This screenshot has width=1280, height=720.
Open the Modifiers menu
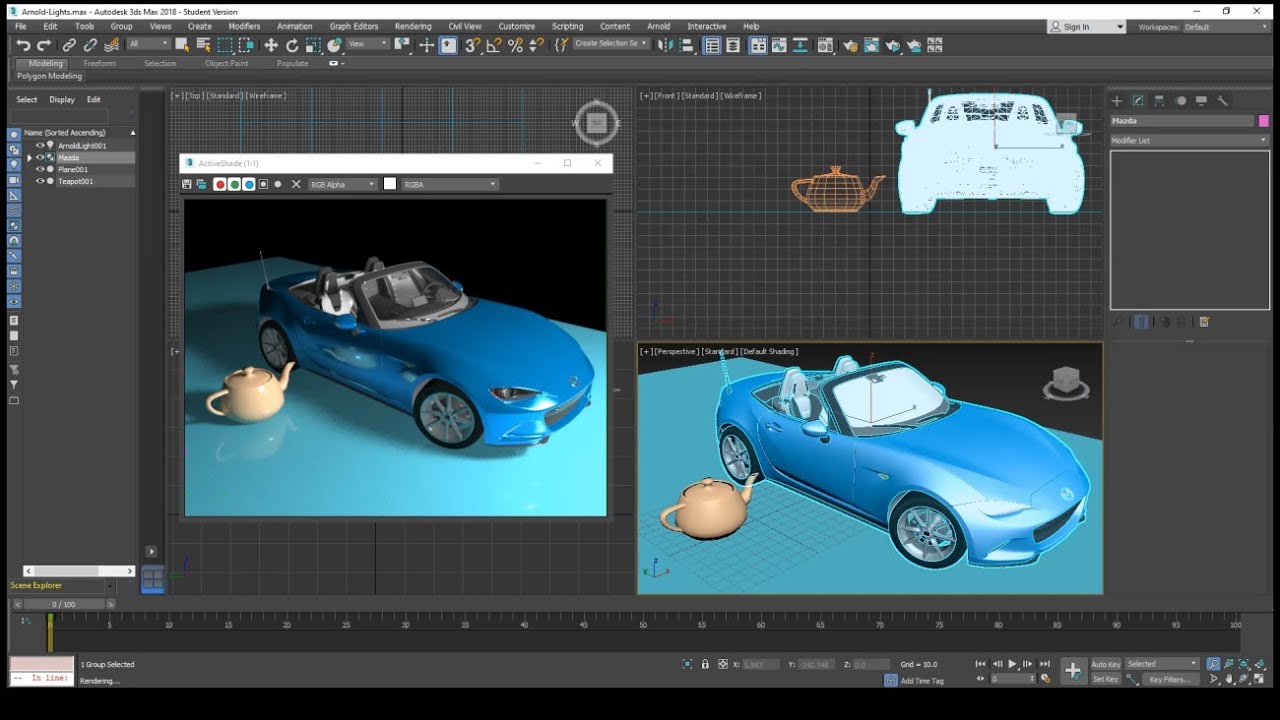(244, 27)
